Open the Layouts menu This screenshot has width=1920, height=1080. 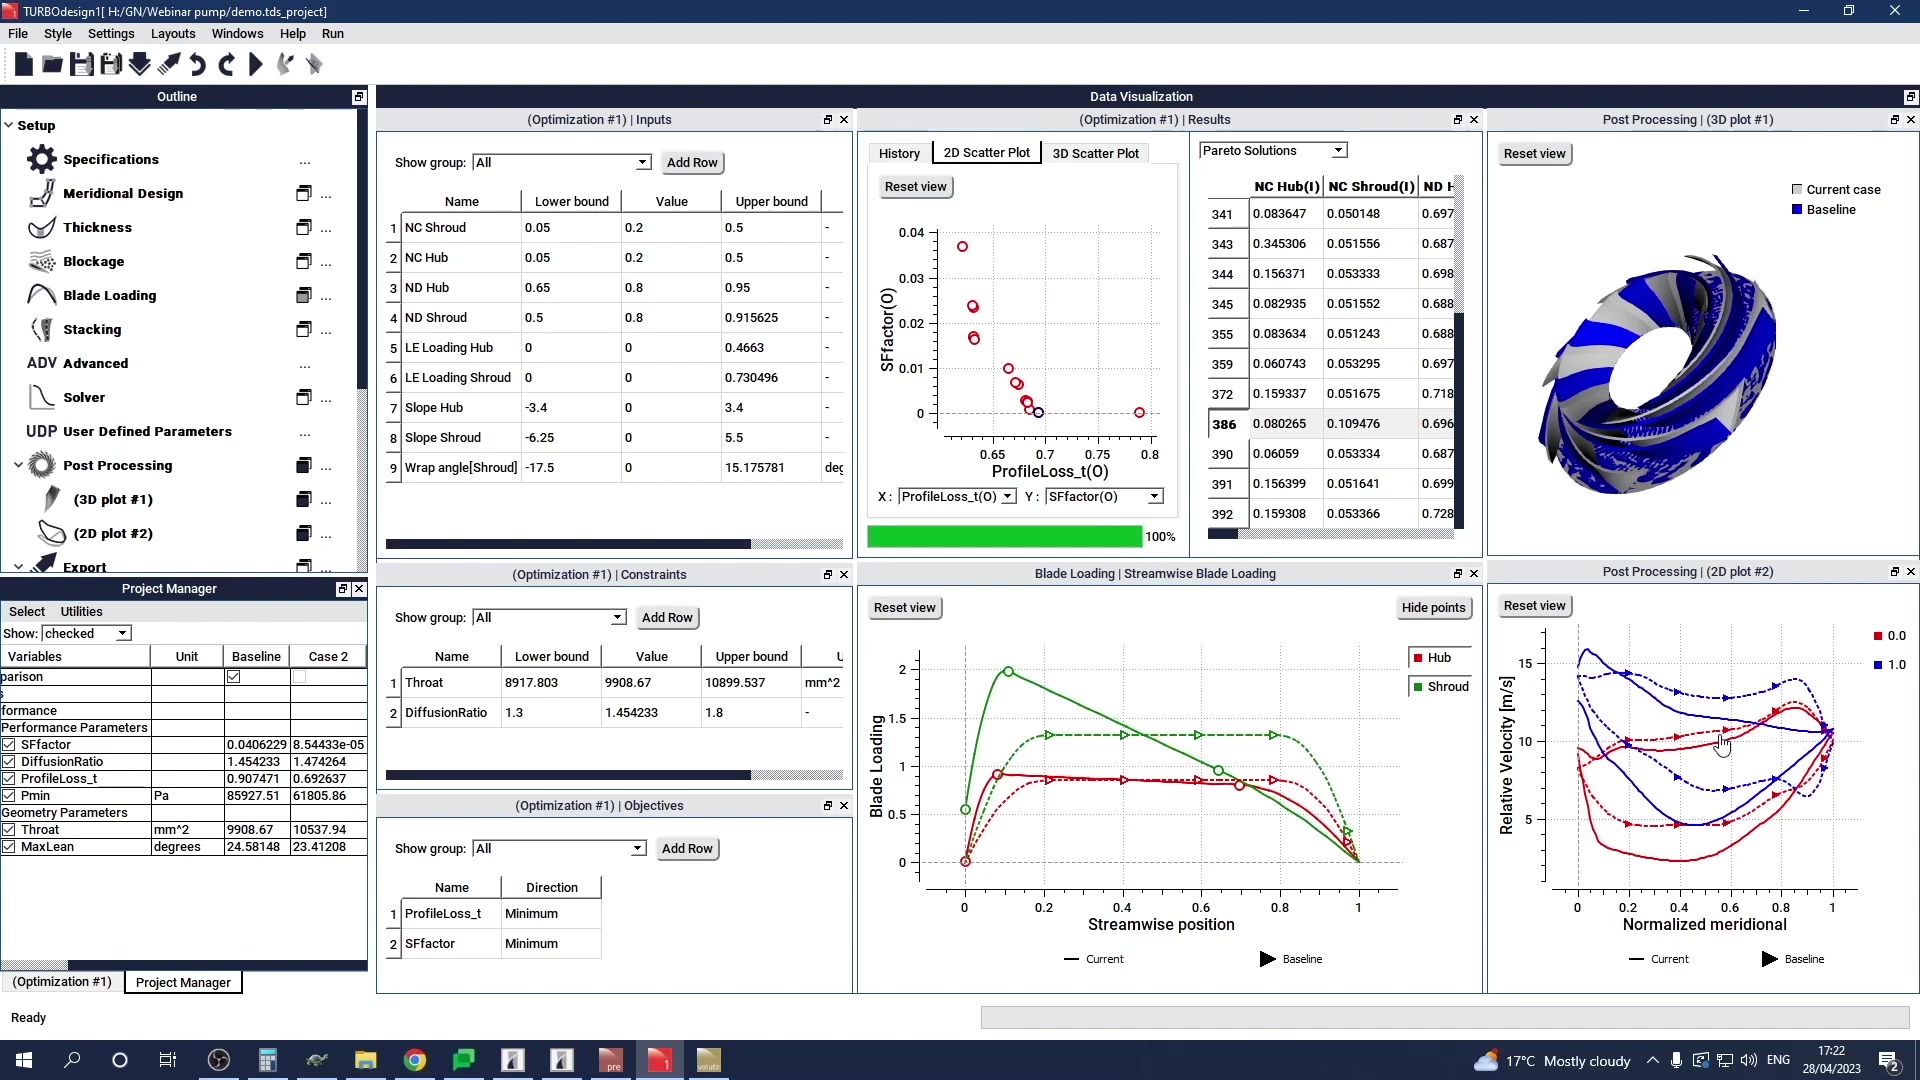[x=172, y=33]
